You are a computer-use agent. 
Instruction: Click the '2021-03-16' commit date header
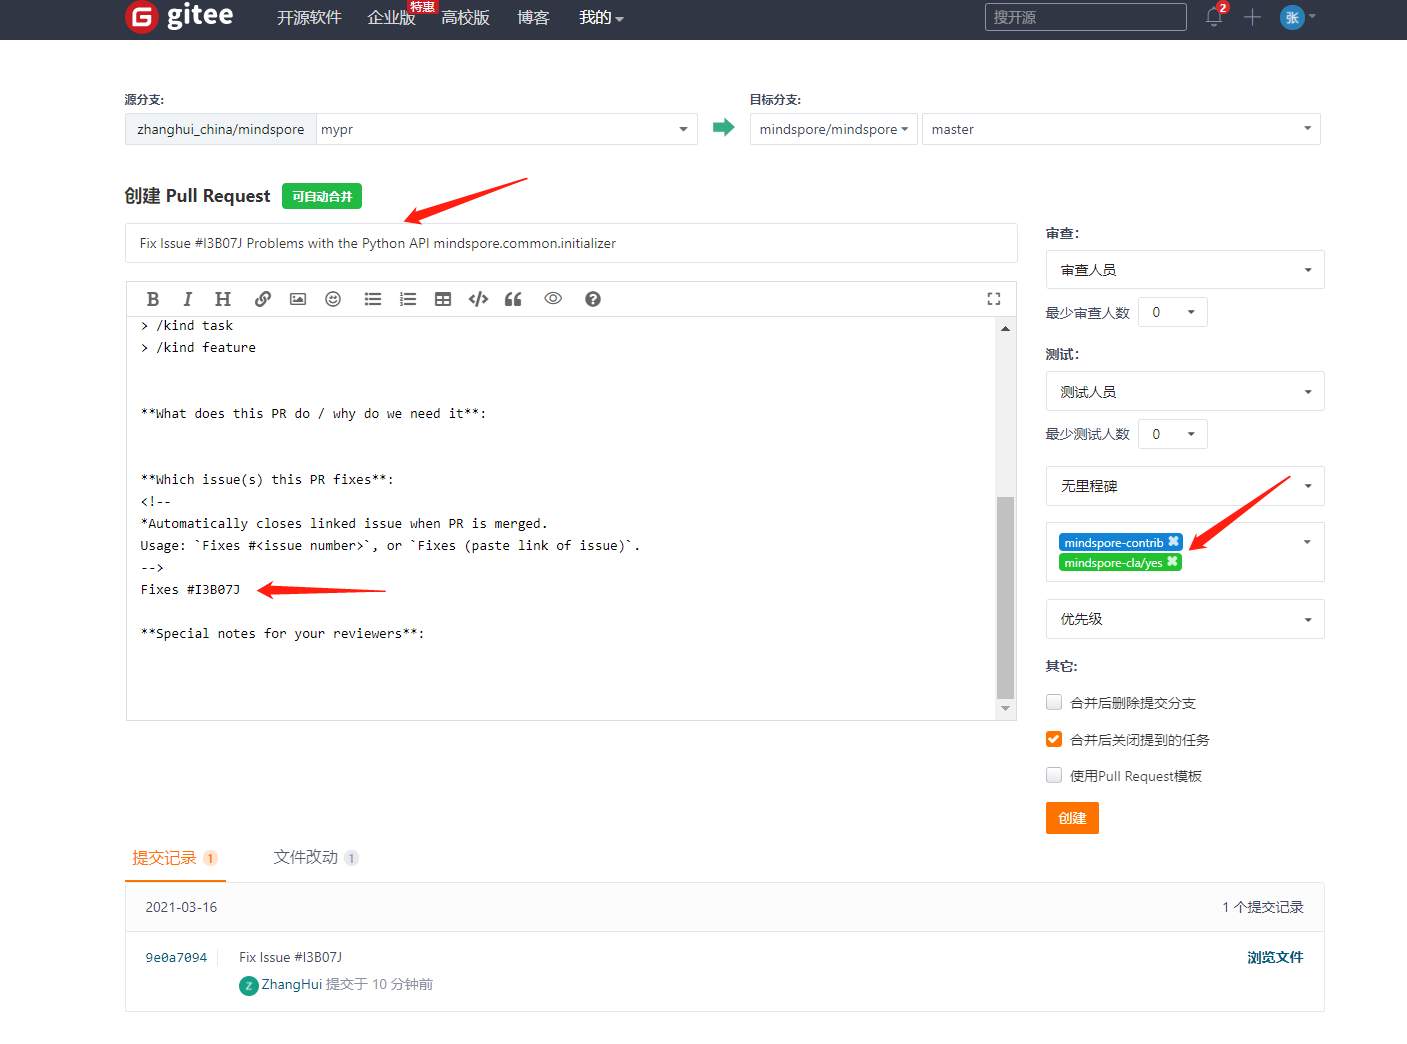click(x=181, y=907)
